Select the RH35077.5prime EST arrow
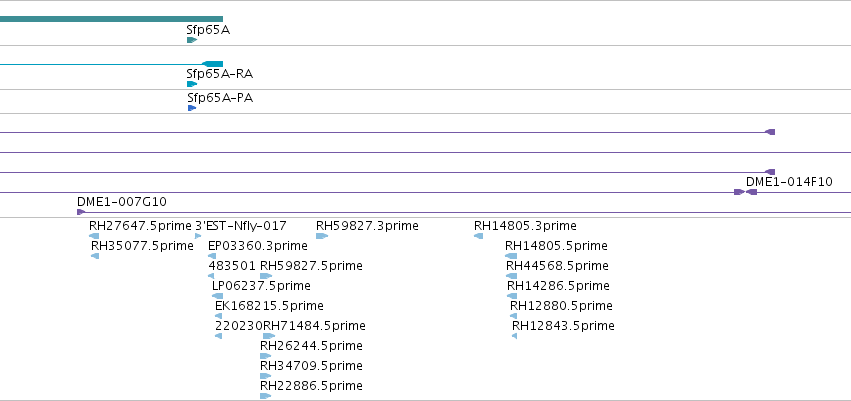 pyautogui.click(x=95, y=256)
